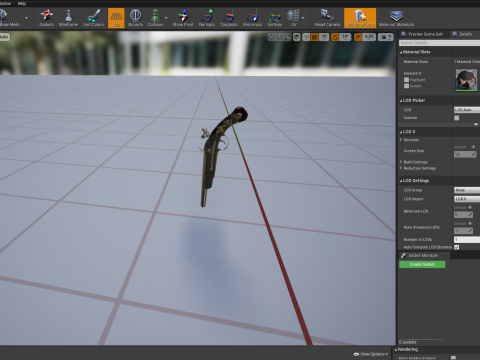Collapse the LOD 0 section

coord(401,132)
